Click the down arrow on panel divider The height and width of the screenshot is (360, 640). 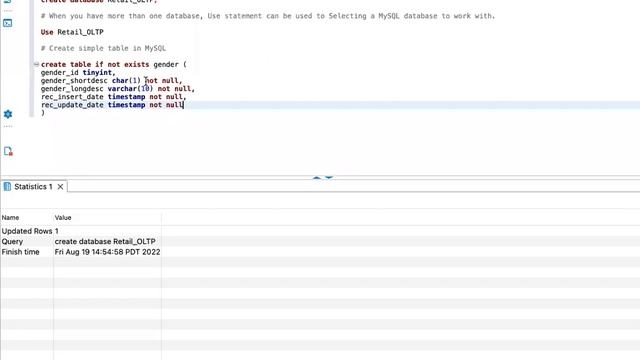pyautogui.click(x=329, y=178)
